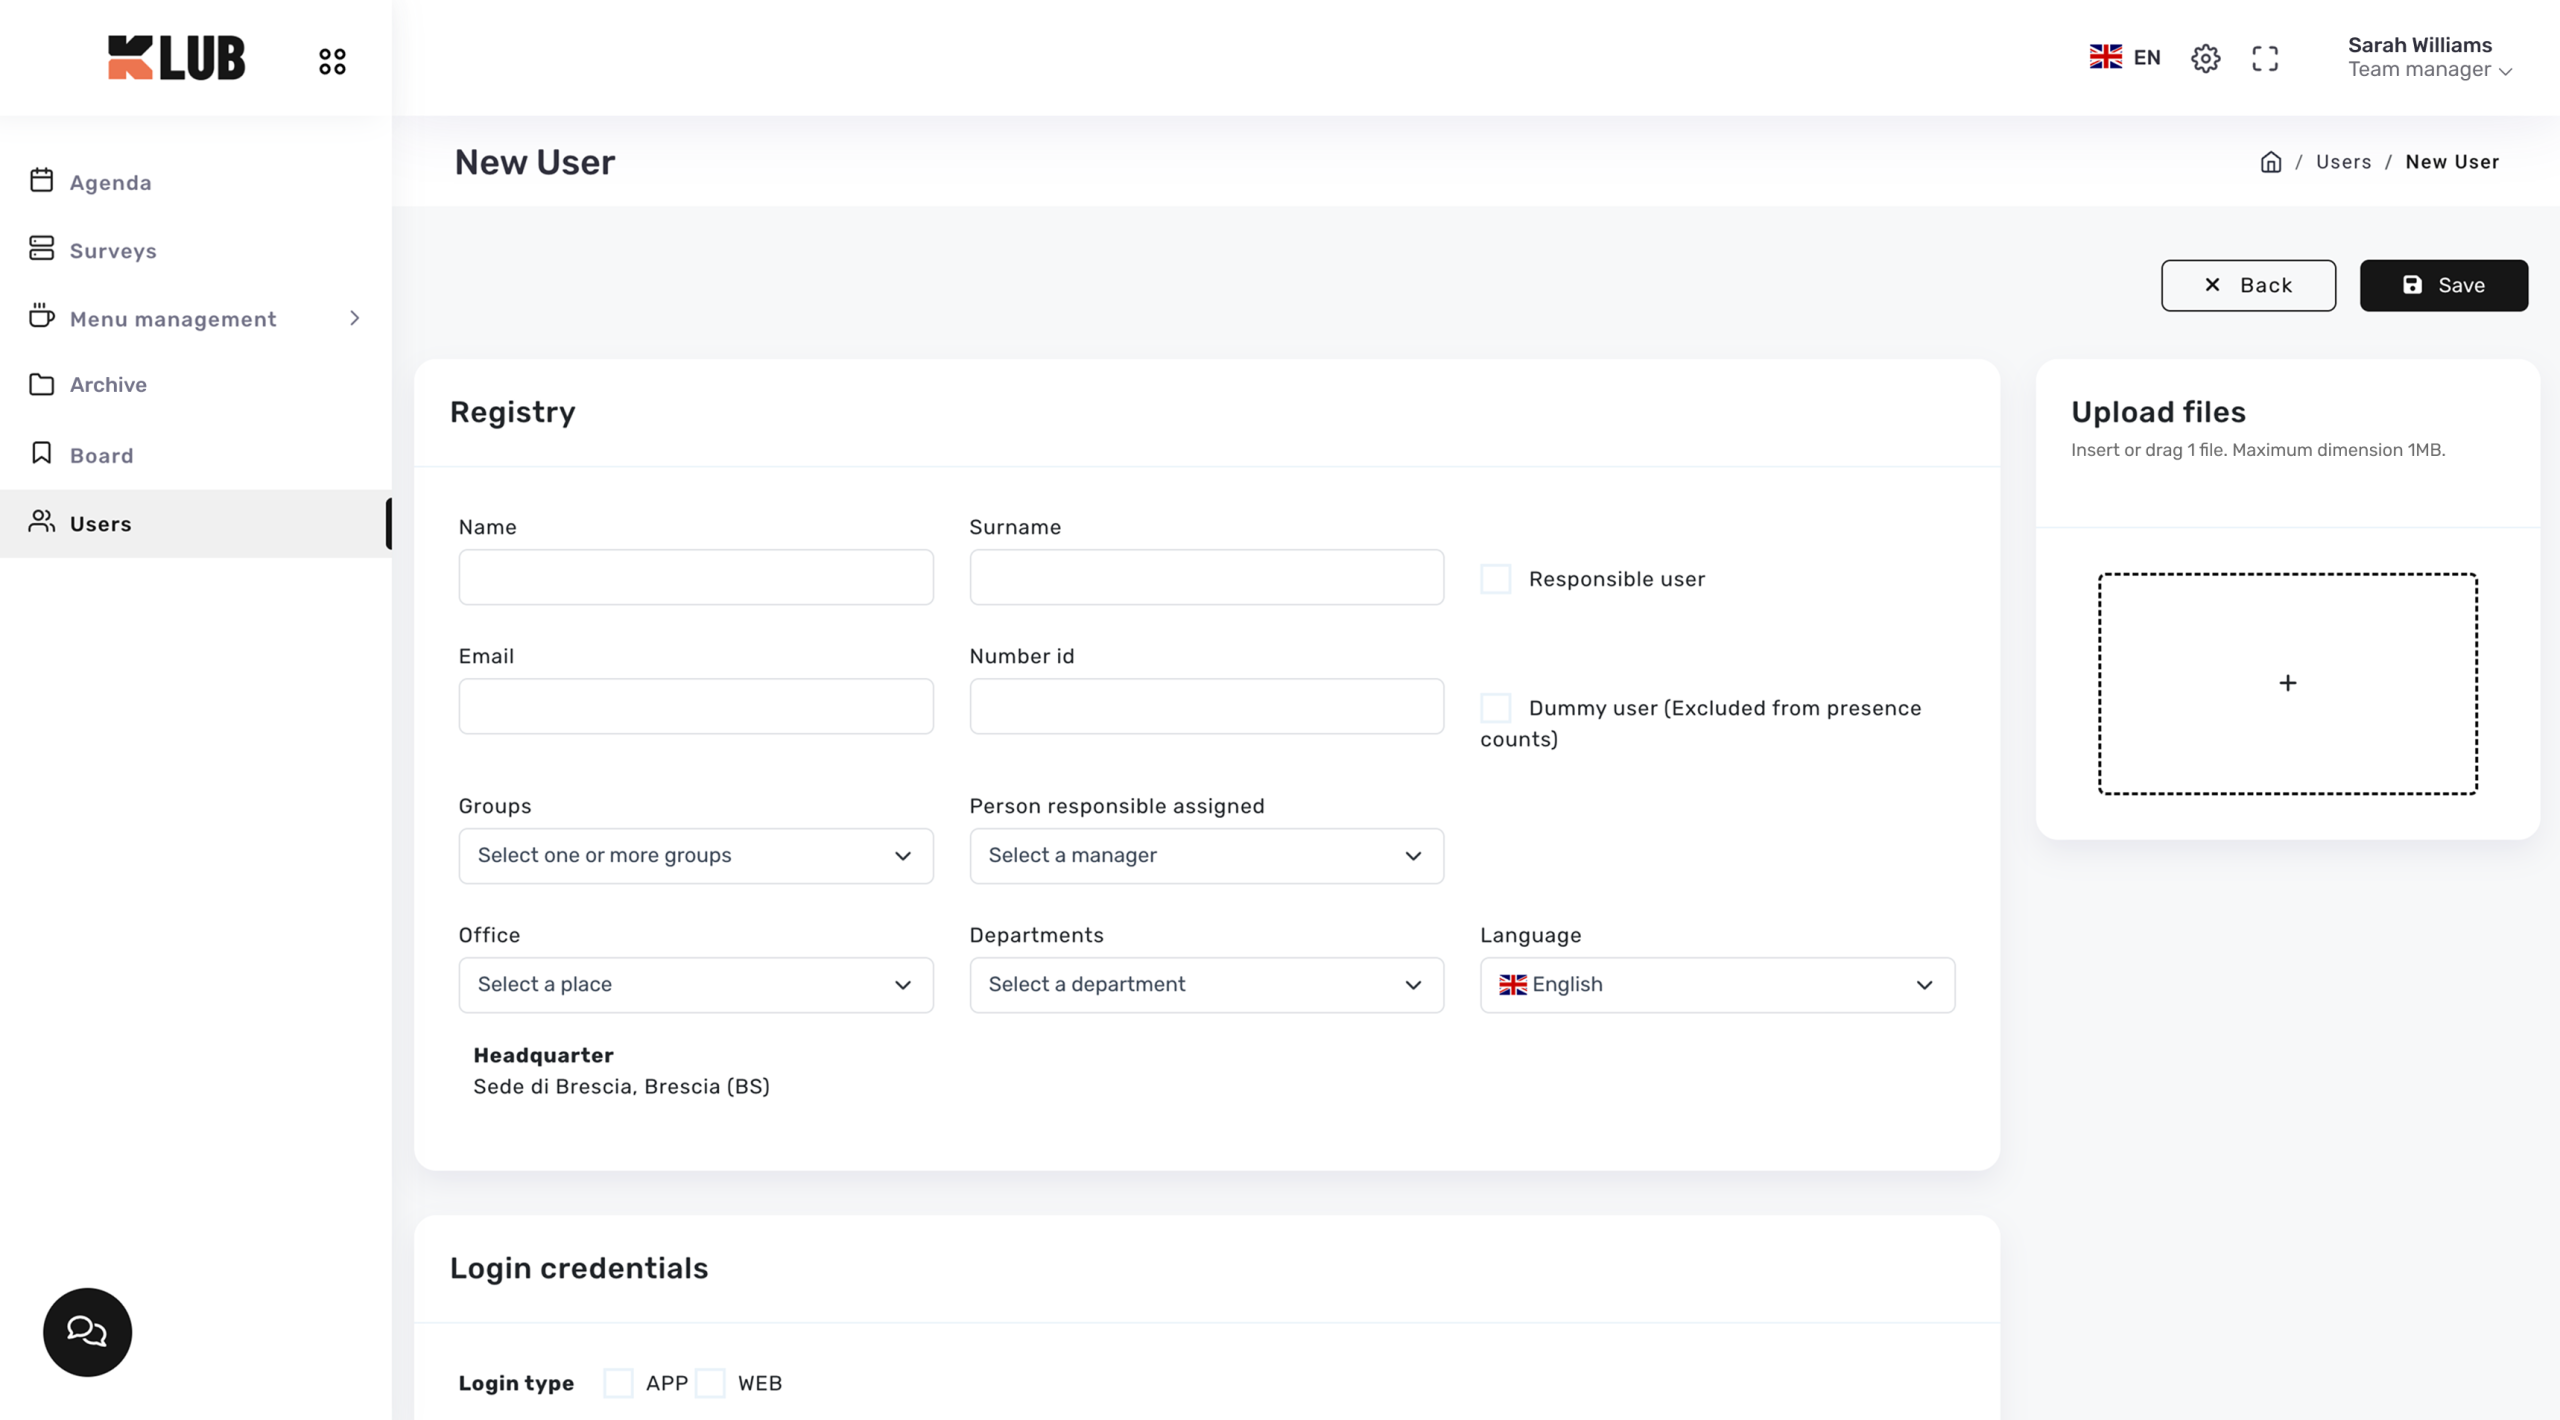Click the home breadcrumb icon
Screen dimensions: 2560x1420
pos(2270,162)
